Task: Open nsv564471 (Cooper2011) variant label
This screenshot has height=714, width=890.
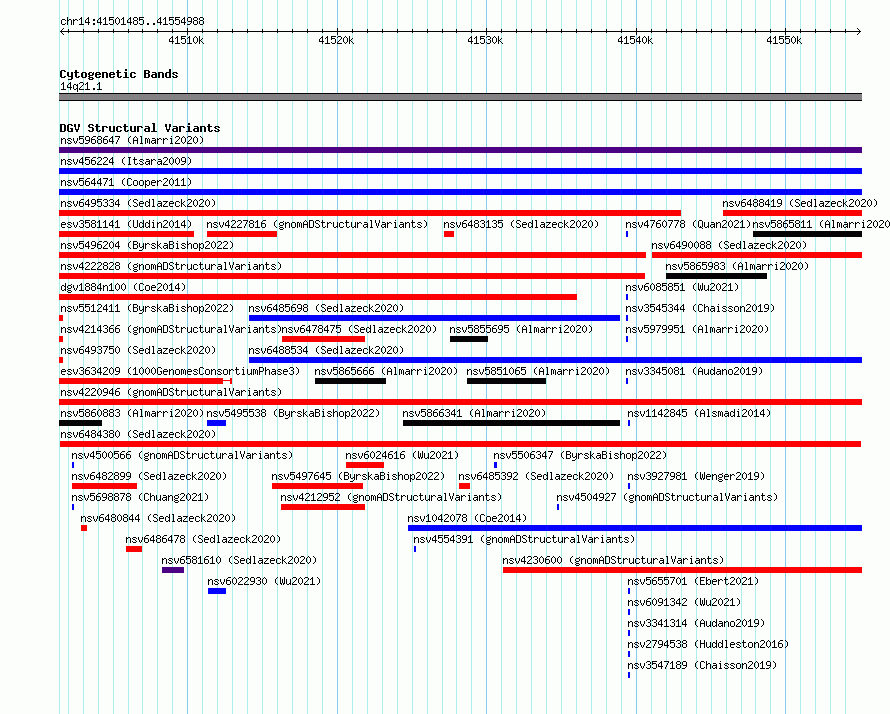Action: [126, 182]
